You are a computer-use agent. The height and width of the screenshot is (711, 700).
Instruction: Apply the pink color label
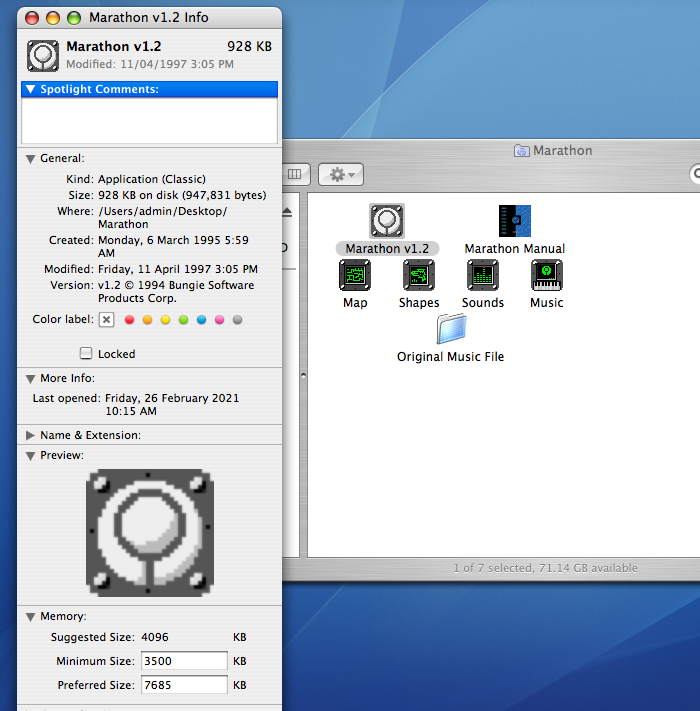219,320
